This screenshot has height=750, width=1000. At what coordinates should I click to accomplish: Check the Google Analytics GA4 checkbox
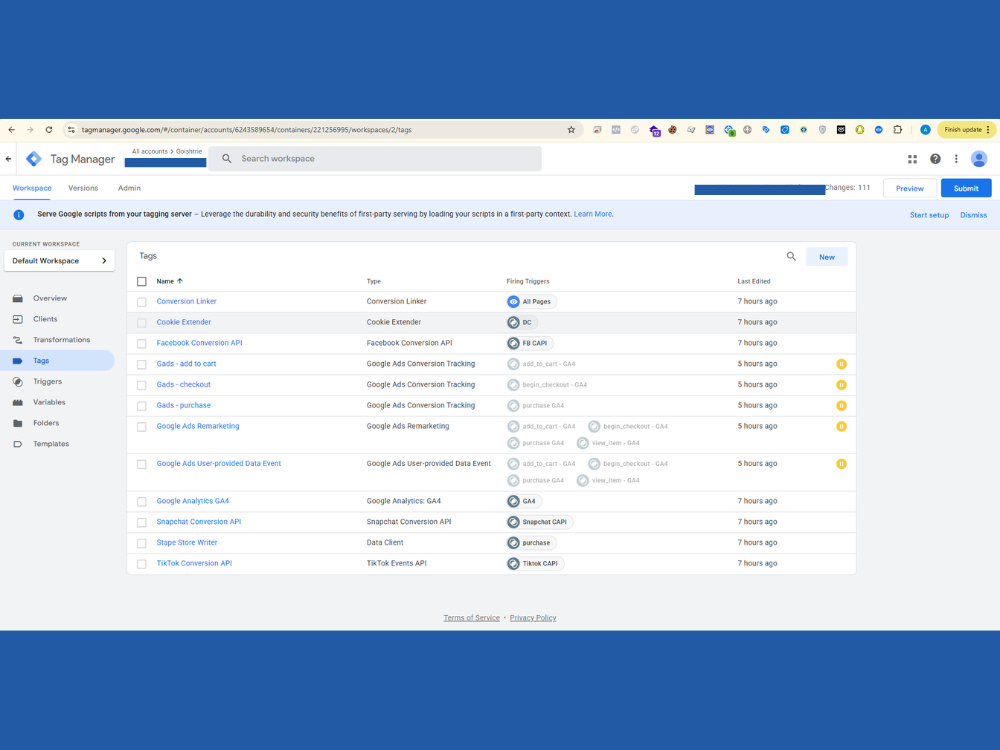[142, 501]
